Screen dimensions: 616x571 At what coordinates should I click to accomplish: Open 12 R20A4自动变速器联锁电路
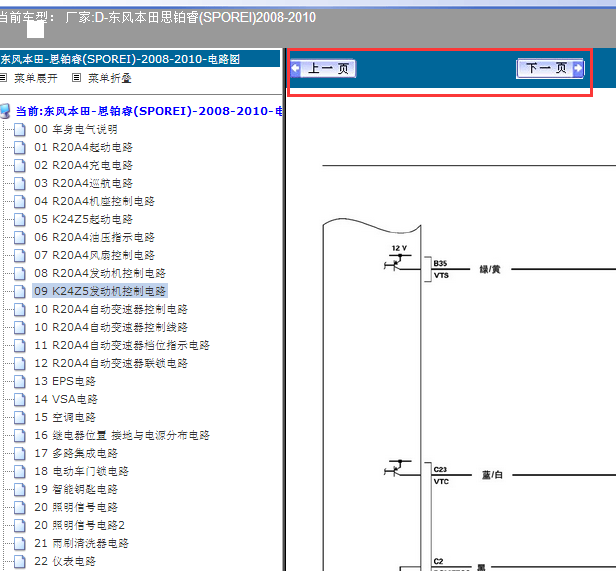point(111,364)
